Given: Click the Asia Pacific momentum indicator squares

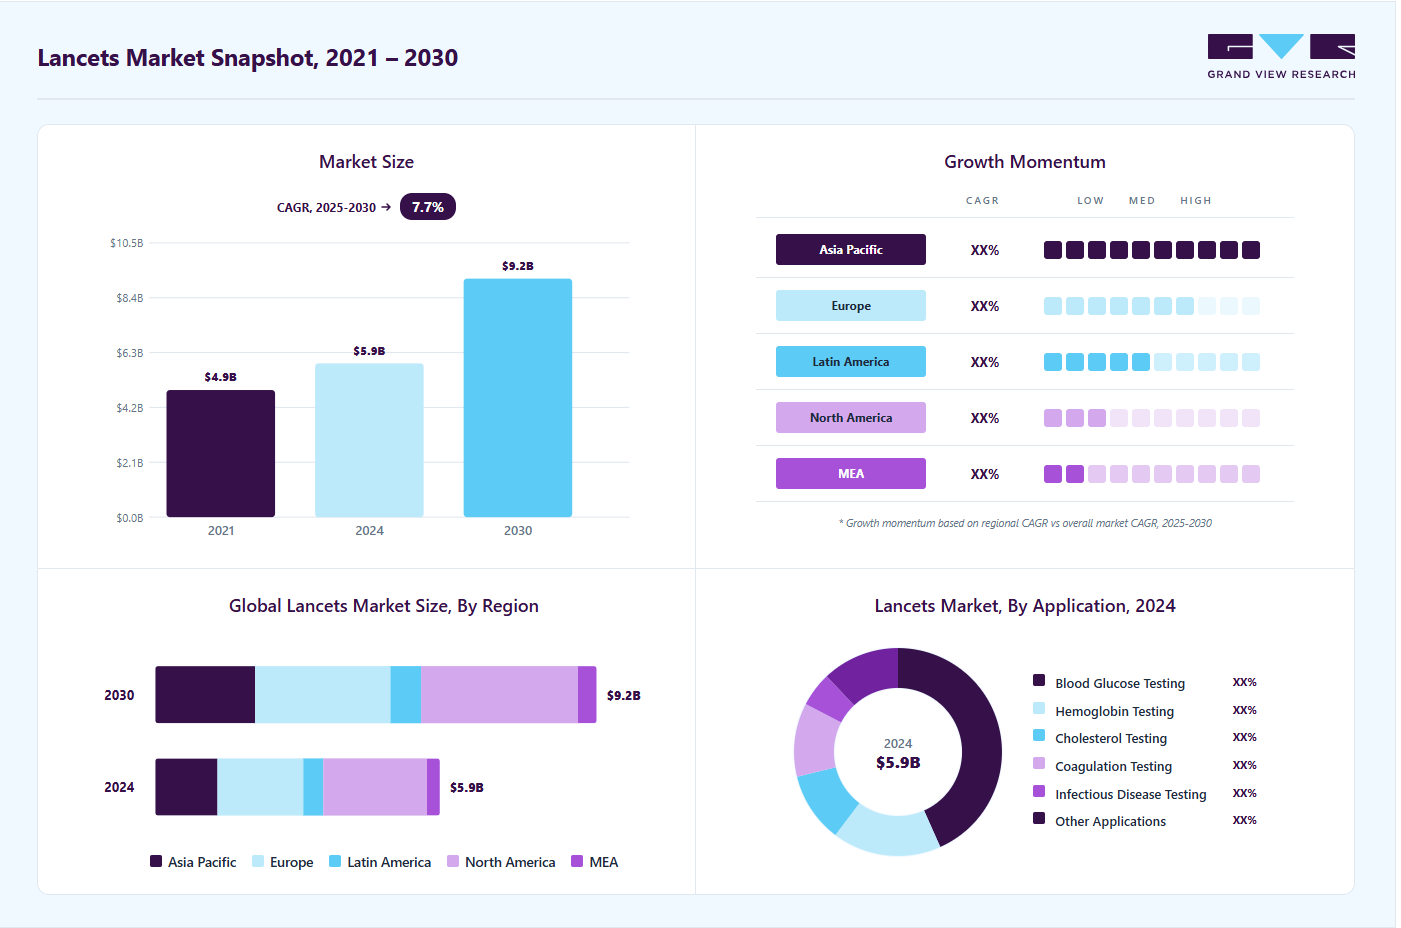Looking at the screenshot, I should (x=1152, y=250).
